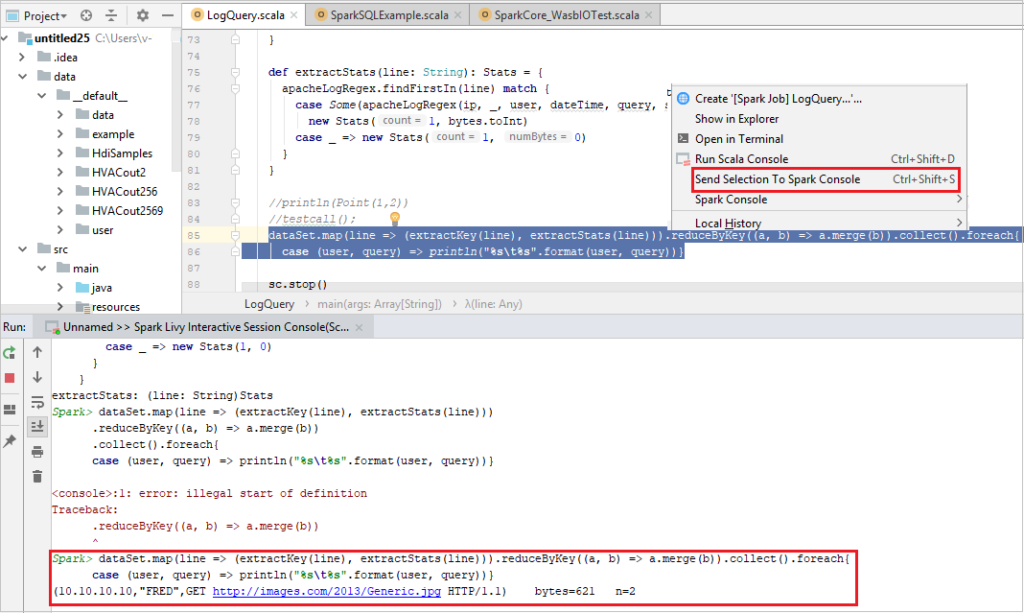Stop the running Spark console
The width and height of the screenshot is (1024, 613).
[11, 378]
